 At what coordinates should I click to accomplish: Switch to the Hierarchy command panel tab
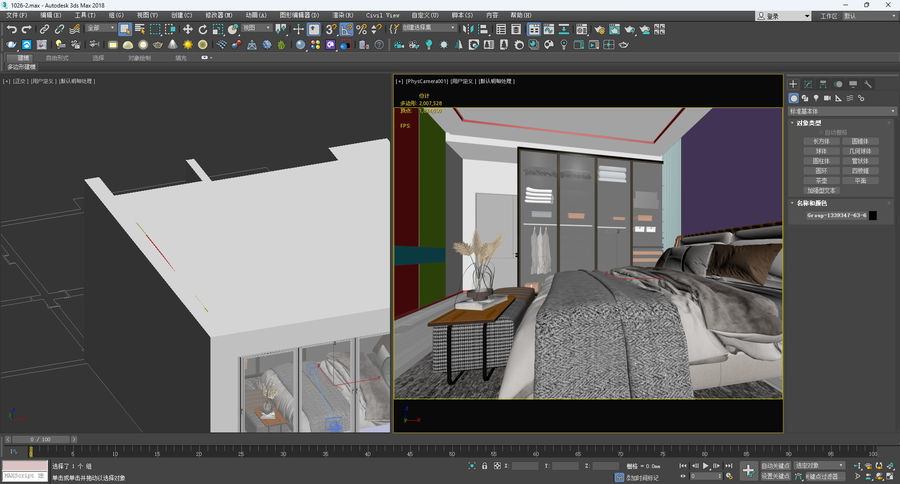823,84
